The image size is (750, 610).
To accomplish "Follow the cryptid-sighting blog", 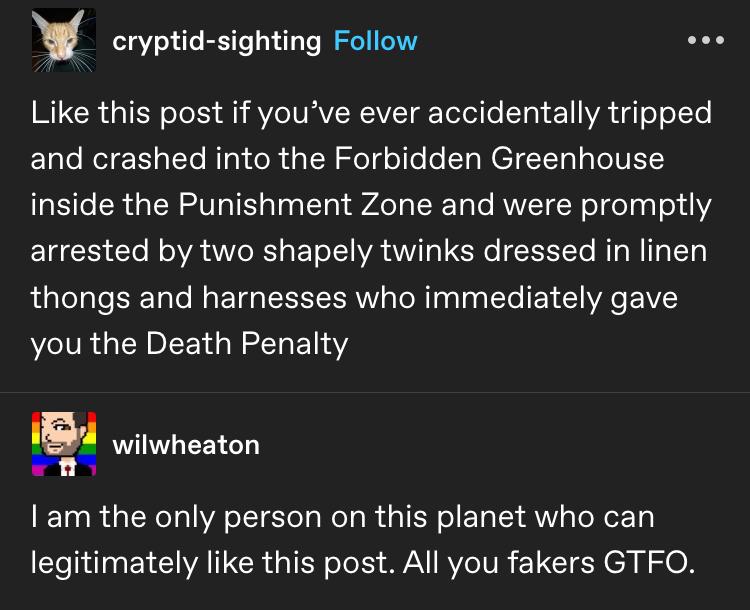I will click(375, 41).
